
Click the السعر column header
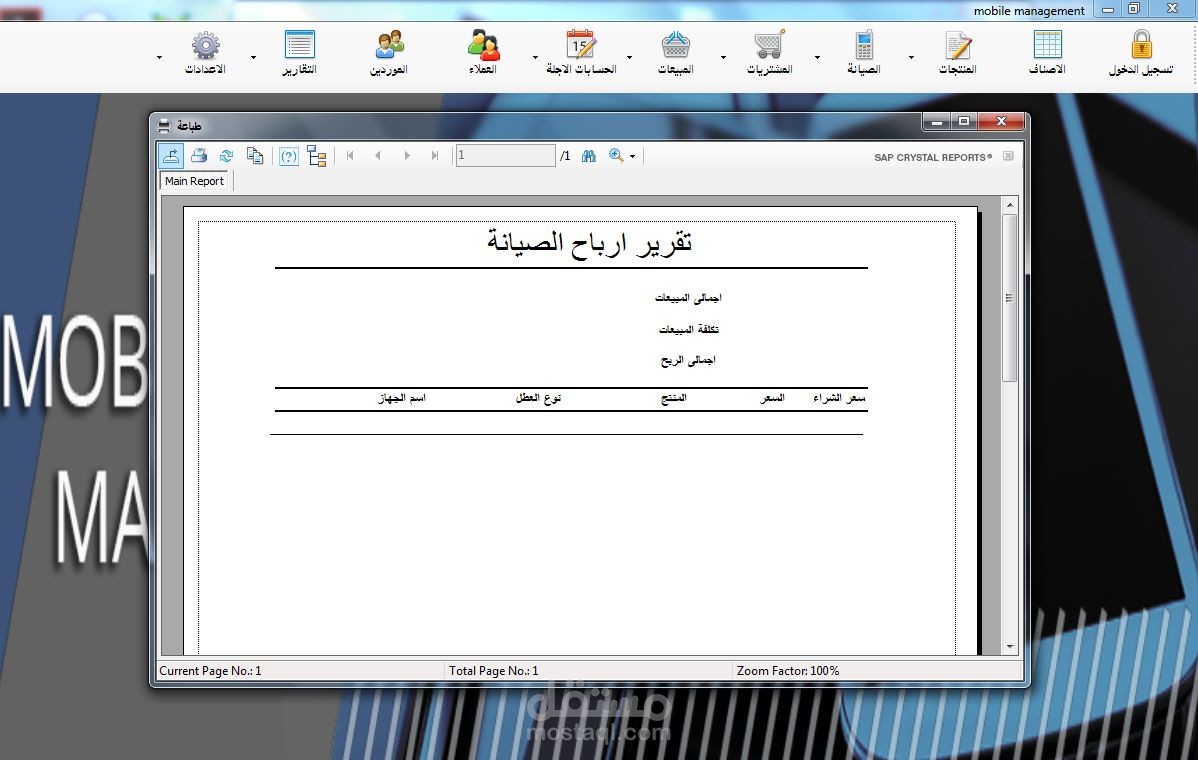tap(772, 398)
